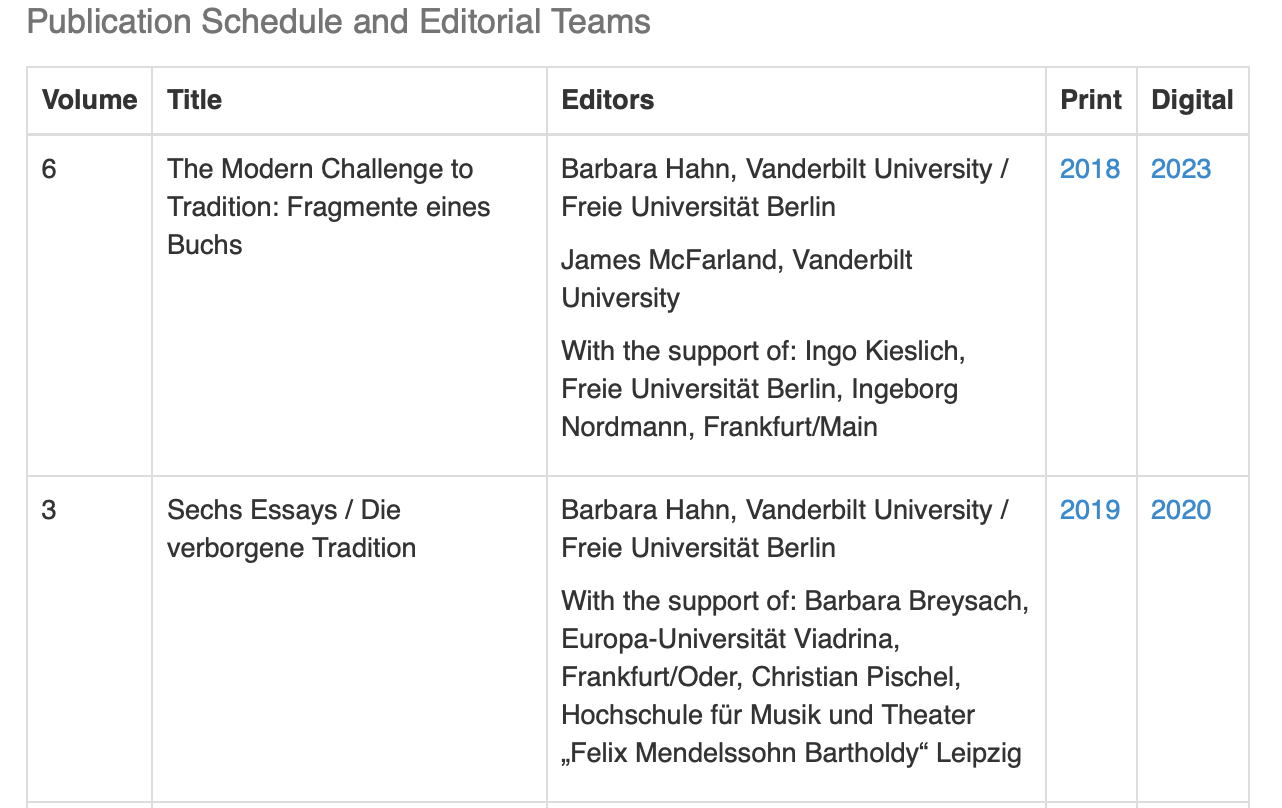Image resolution: width=1282 pixels, height=808 pixels.
Task: Select the volume number 6 cell
Action: click(49, 169)
